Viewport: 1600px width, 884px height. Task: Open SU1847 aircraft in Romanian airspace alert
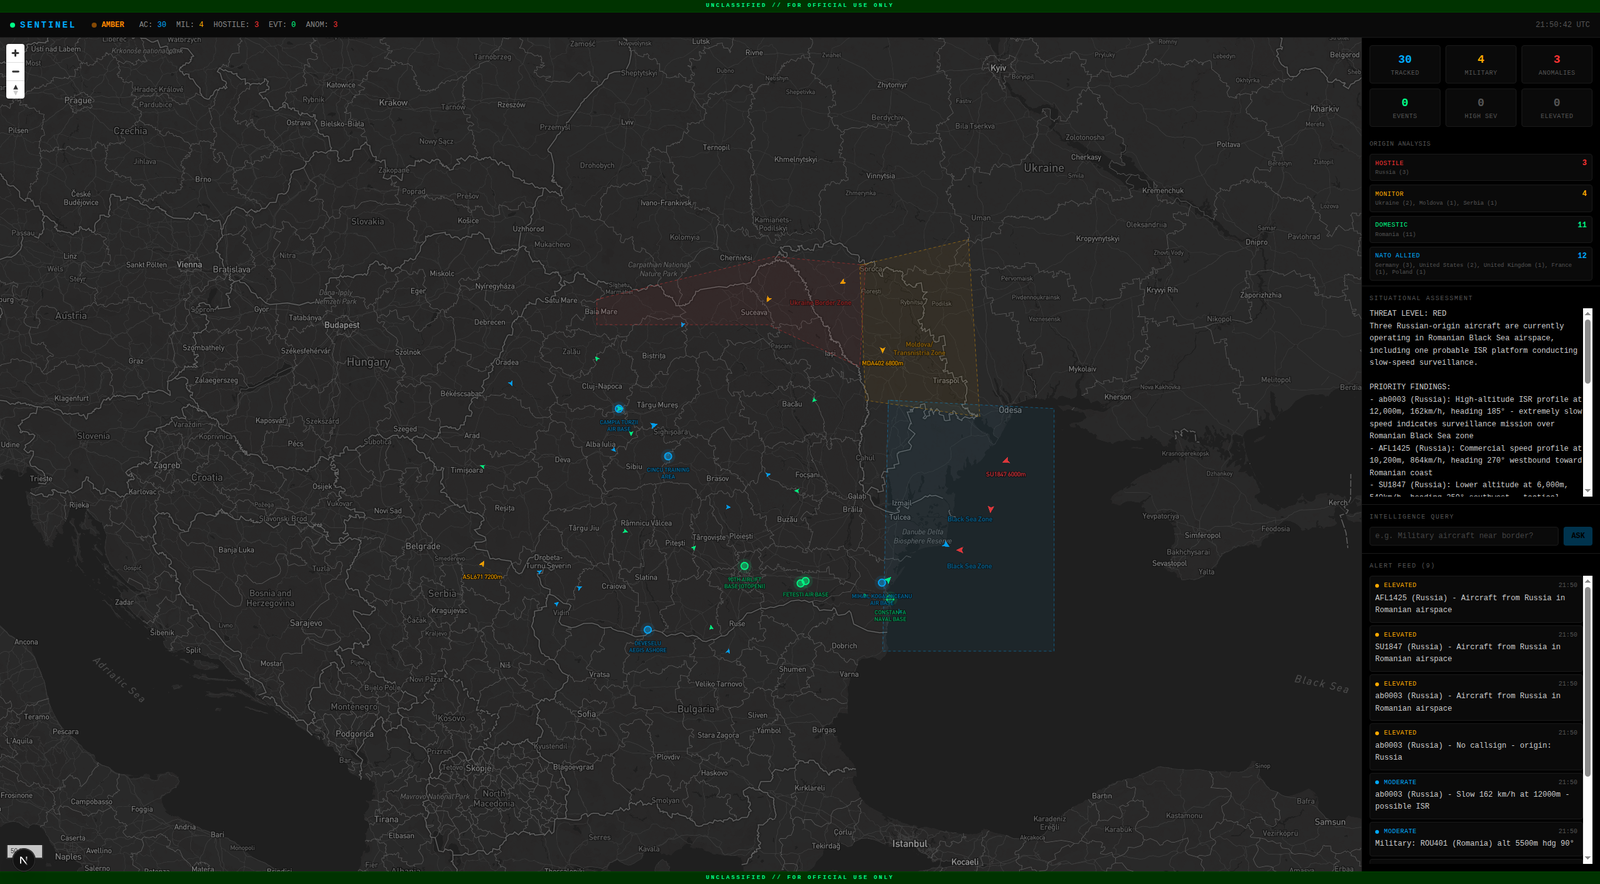pos(1474,647)
